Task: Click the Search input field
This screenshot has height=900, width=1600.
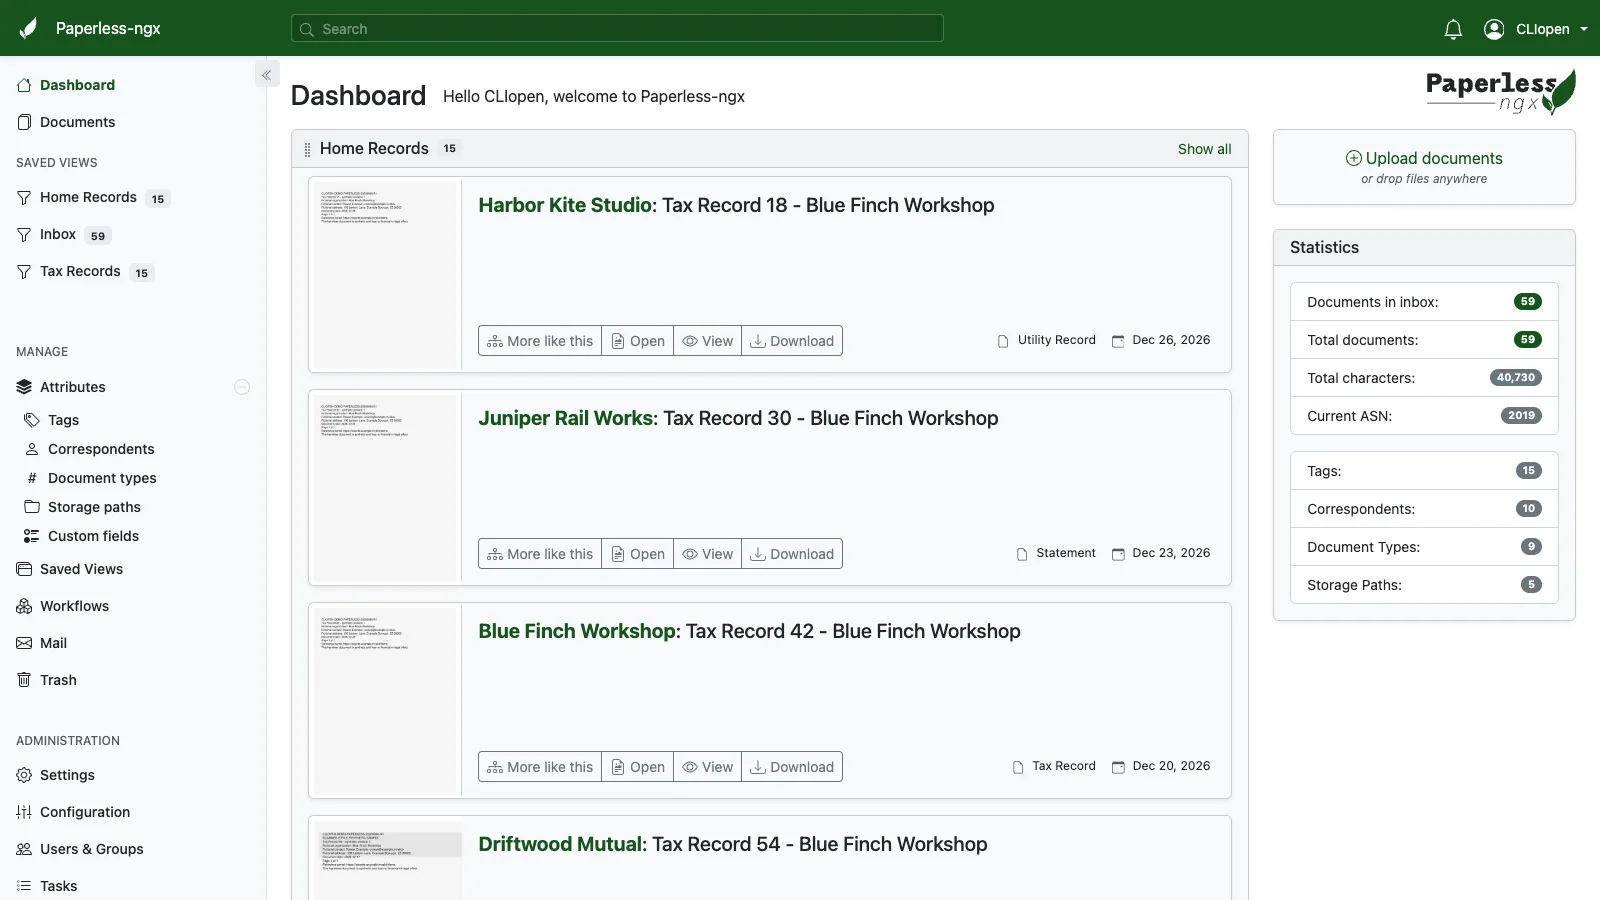Action: point(617,29)
